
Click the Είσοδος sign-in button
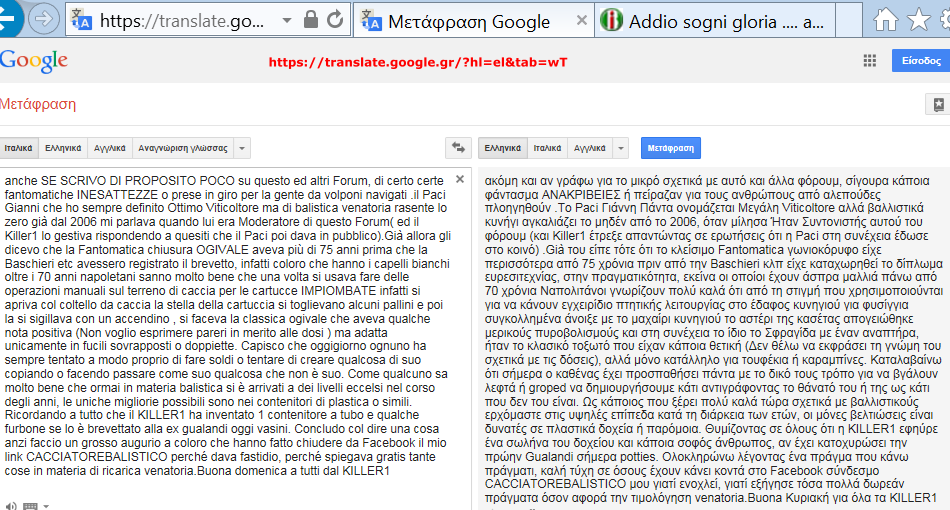[x=921, y=61]
